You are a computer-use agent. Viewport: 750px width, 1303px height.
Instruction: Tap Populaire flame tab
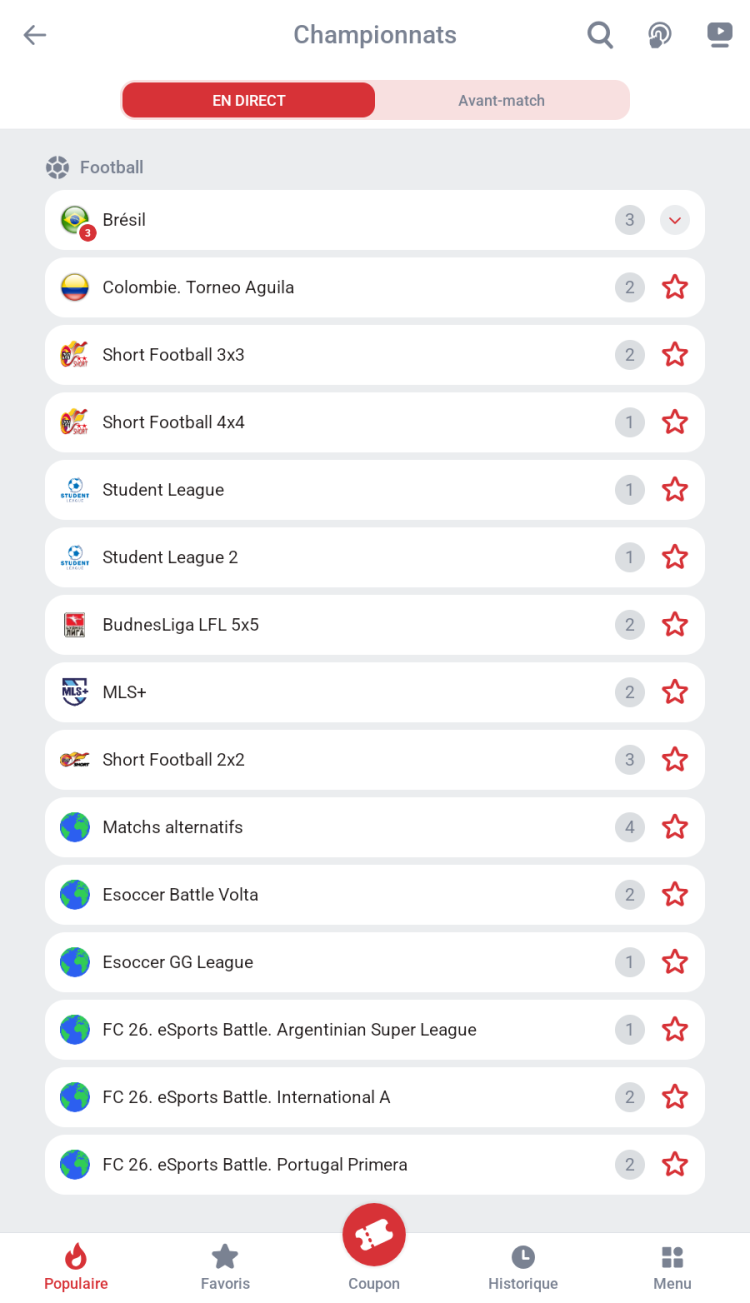pyautogui.click(x=76, y=1266)
